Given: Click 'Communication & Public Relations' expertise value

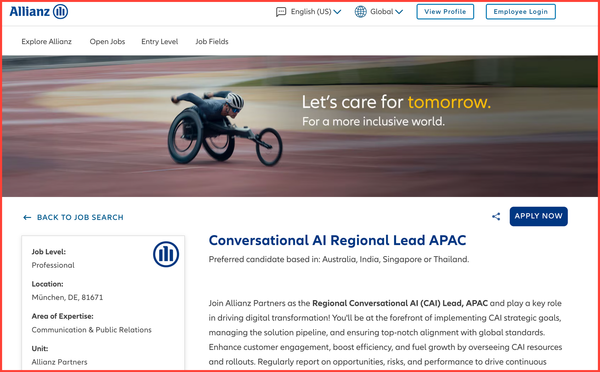Looking at the screenshot, I should [91, 330].
